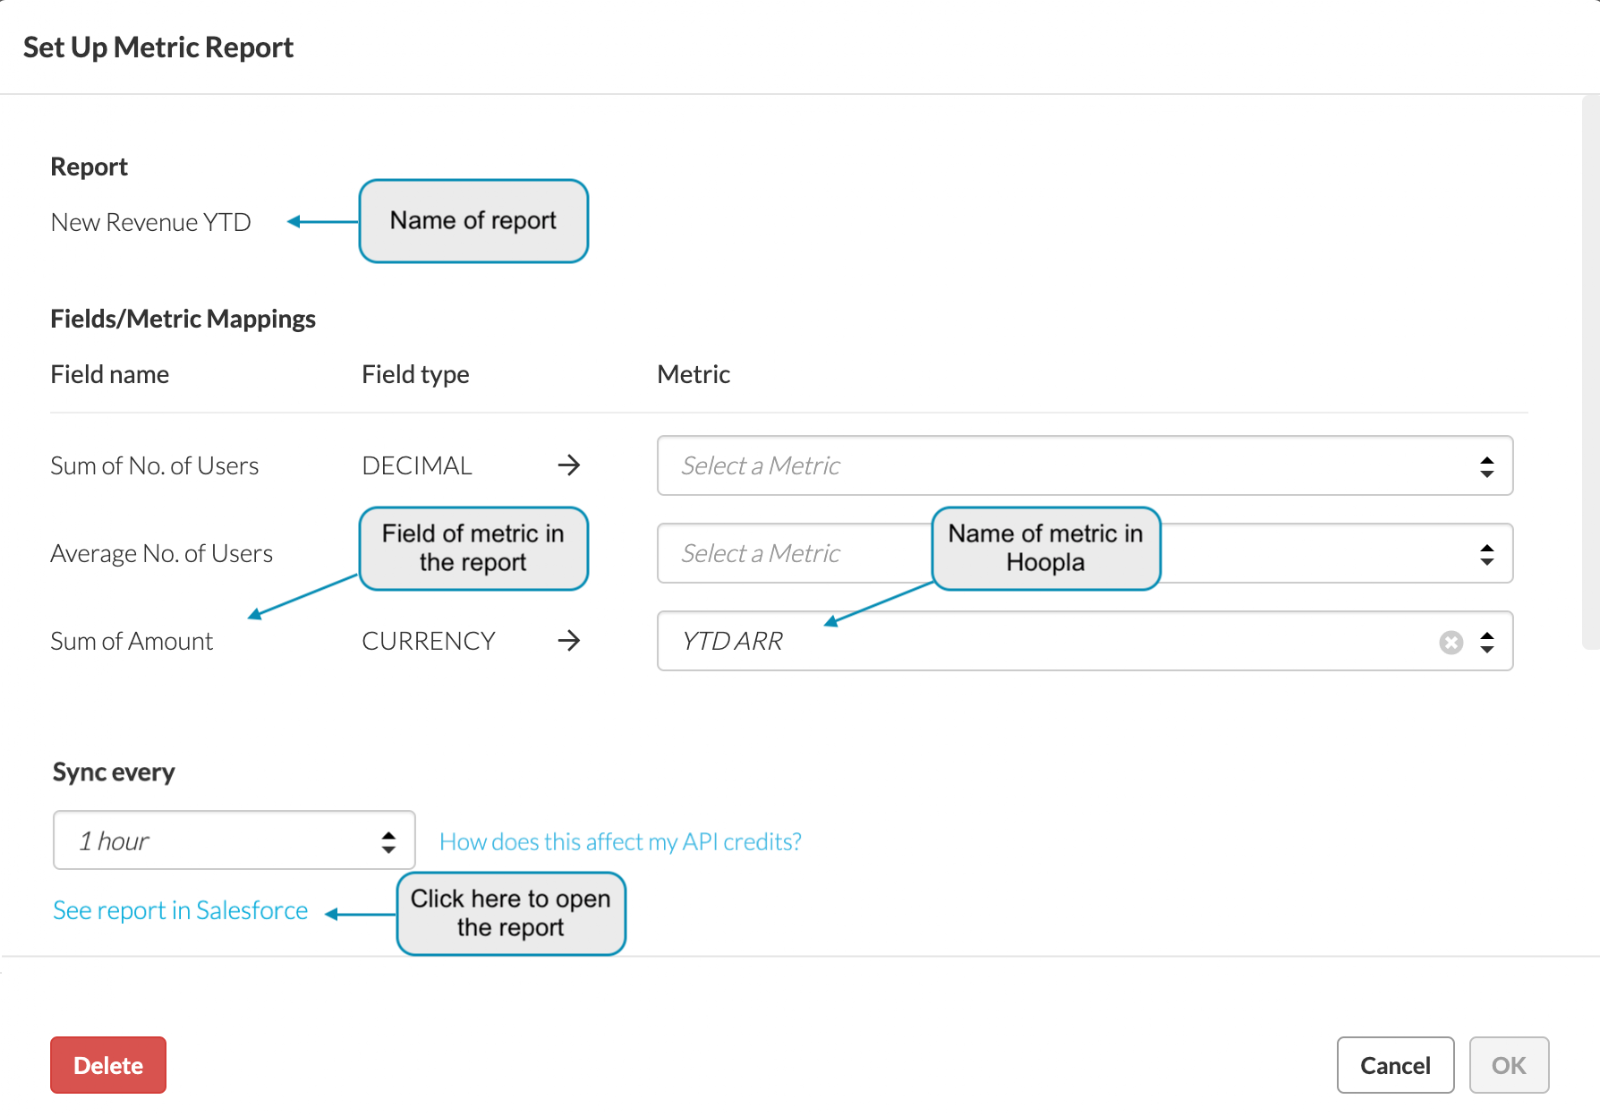The image size is (1600, 1117).
Task: Click the Field name column header
Action: click(x=110, y=374)
